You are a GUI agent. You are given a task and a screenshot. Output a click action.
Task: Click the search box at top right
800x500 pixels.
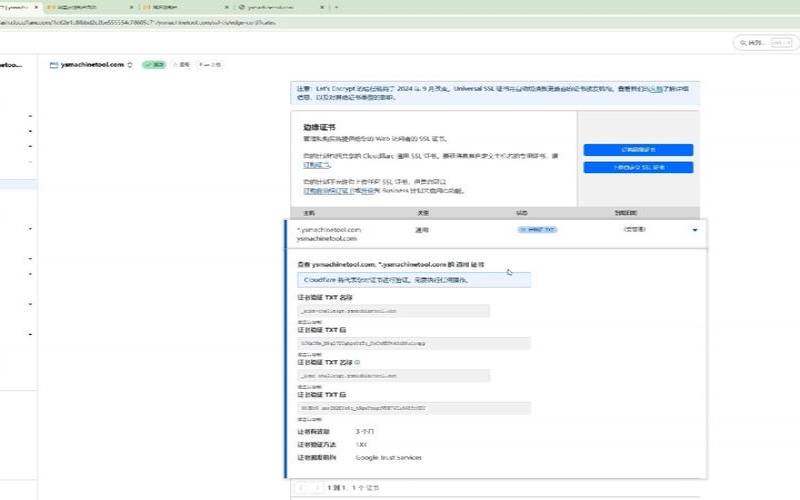[x=761, y=43]
